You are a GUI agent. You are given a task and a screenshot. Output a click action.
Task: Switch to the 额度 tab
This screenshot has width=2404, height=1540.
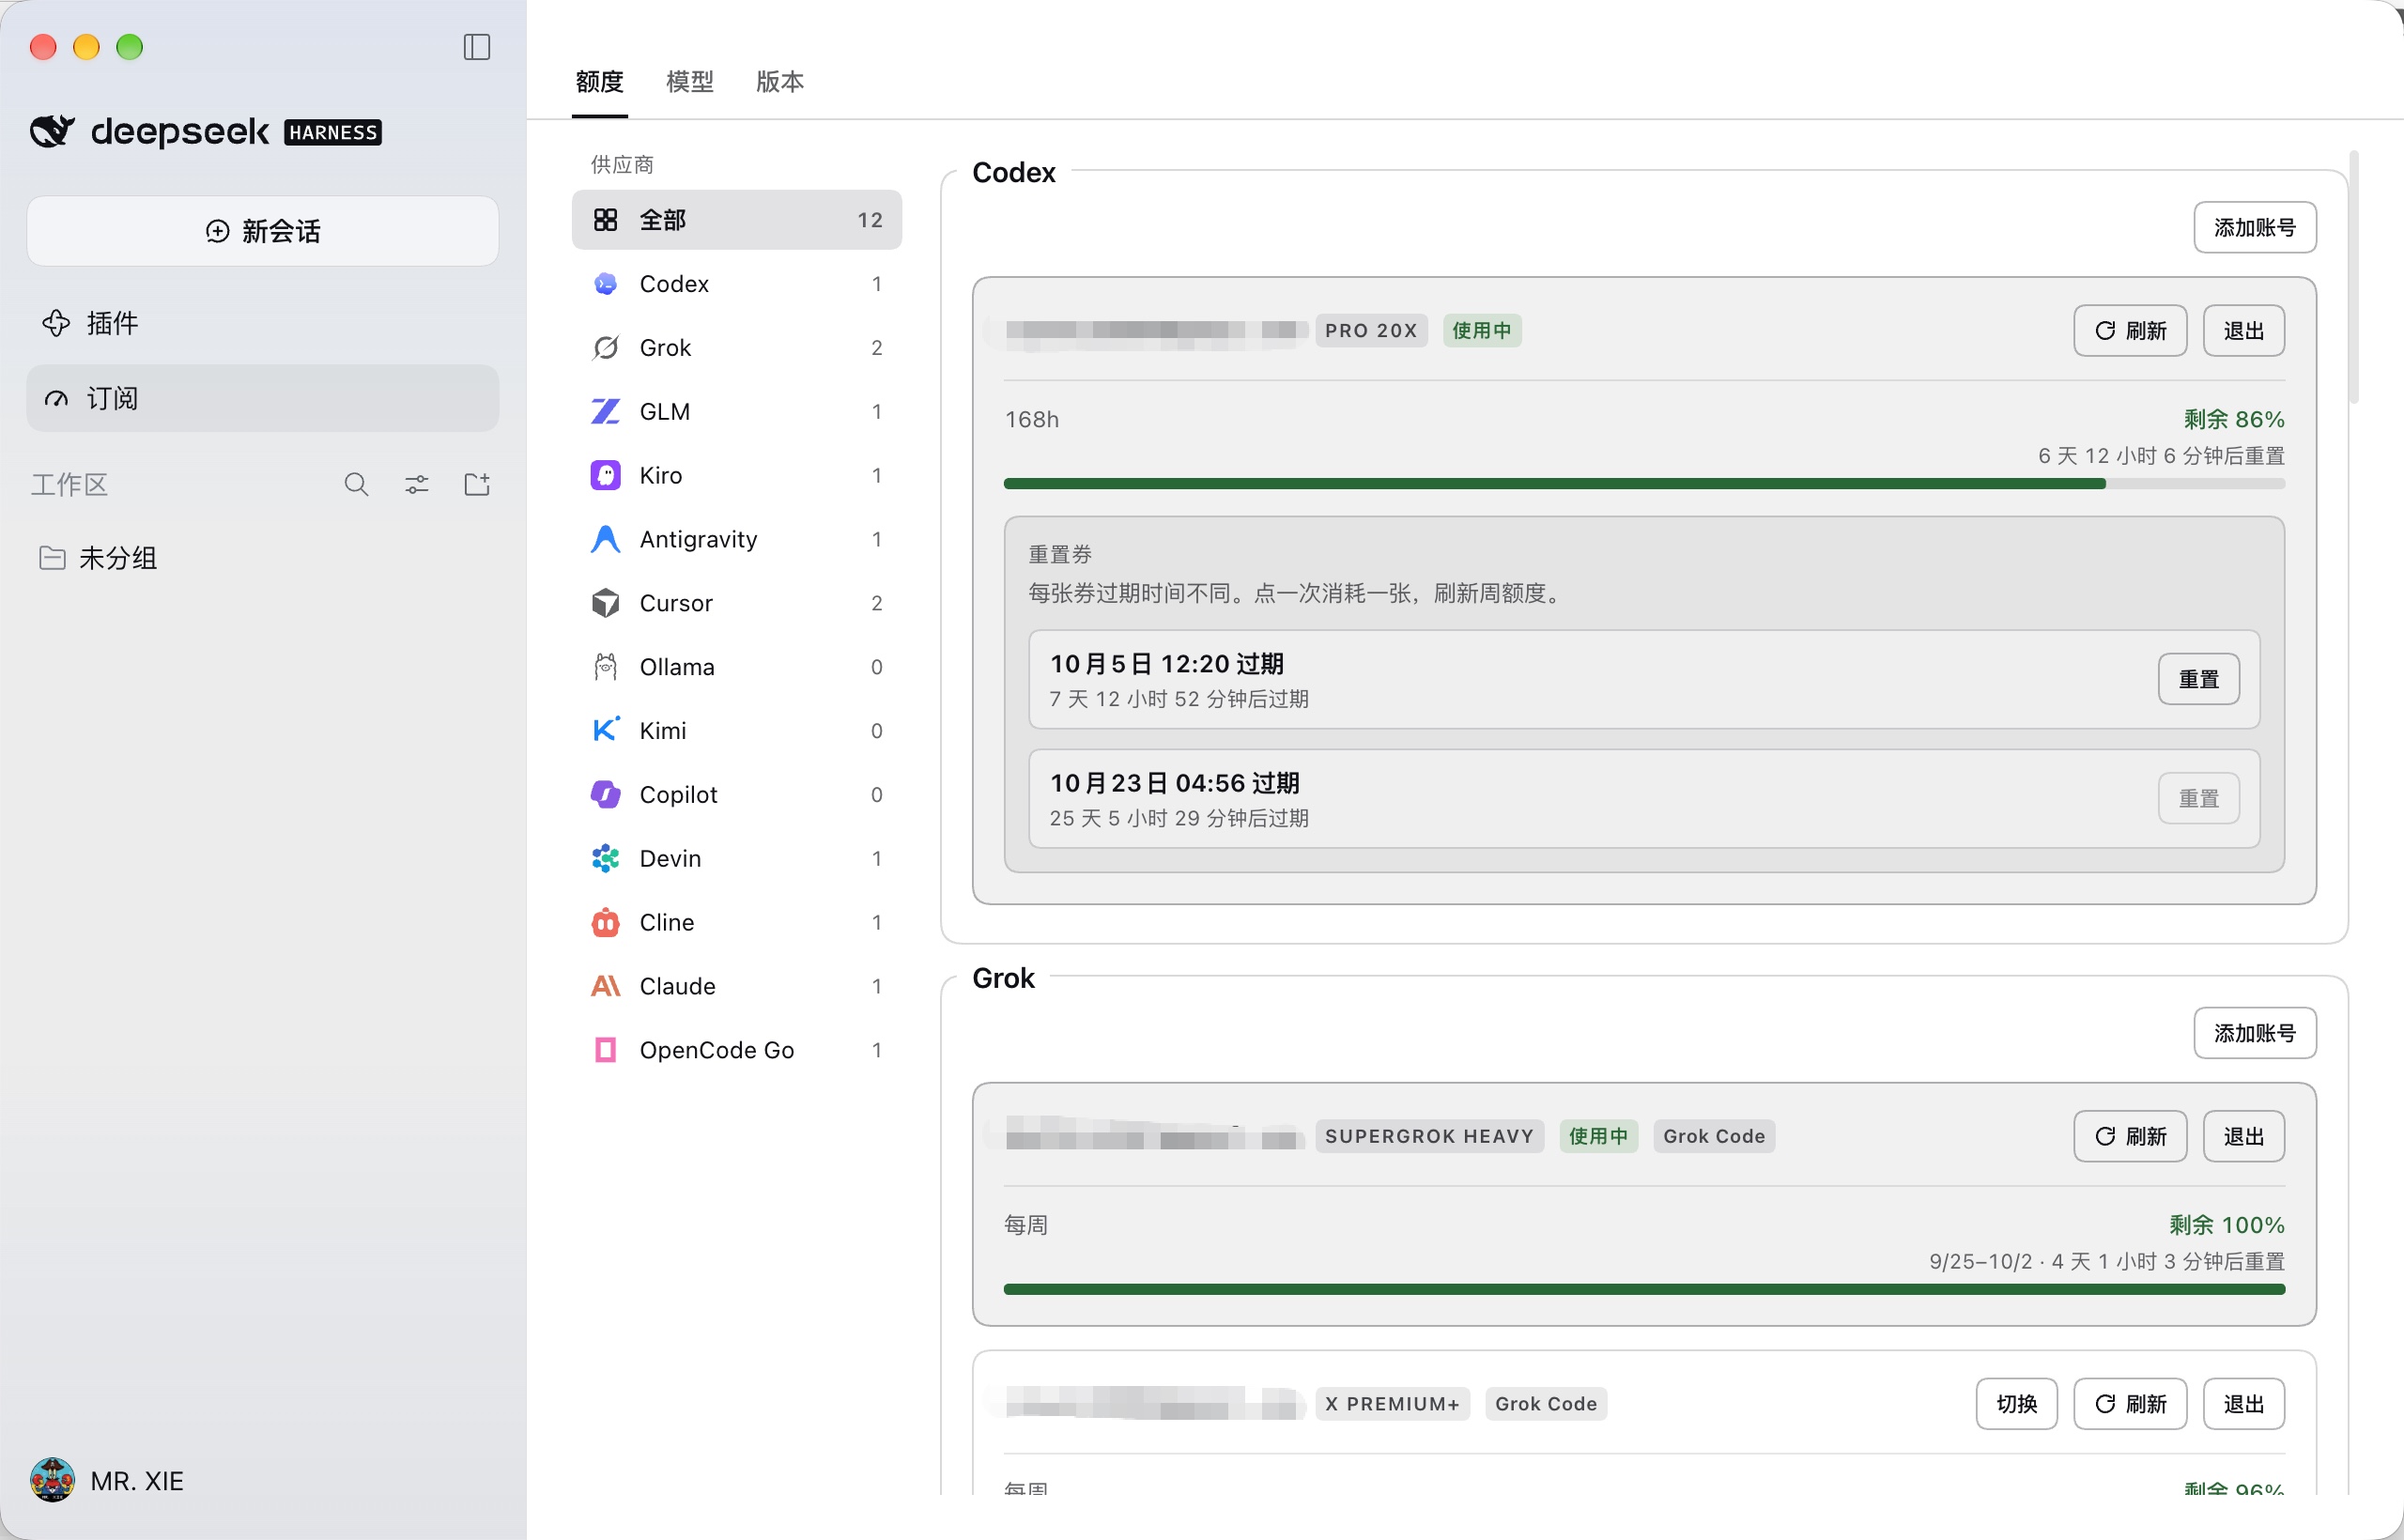tap(600, 82)
